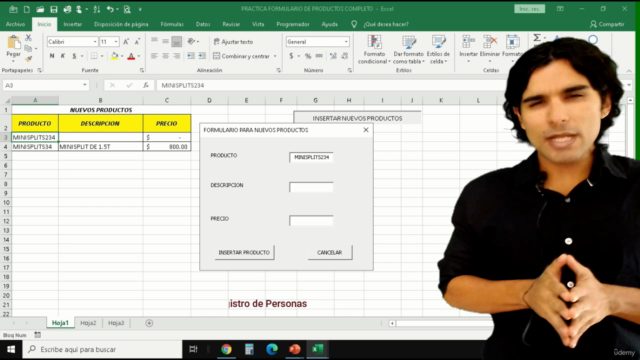Switch to the Insertar ribbon tab

tap(73, 24)
